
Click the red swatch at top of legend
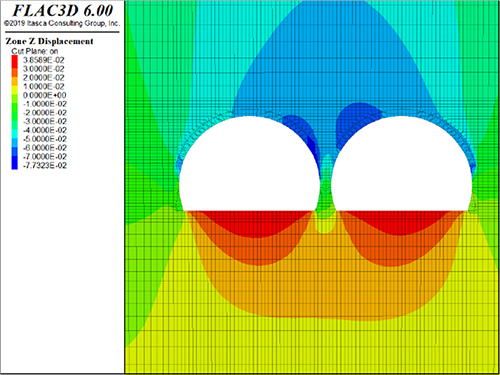tap(15, 62)
